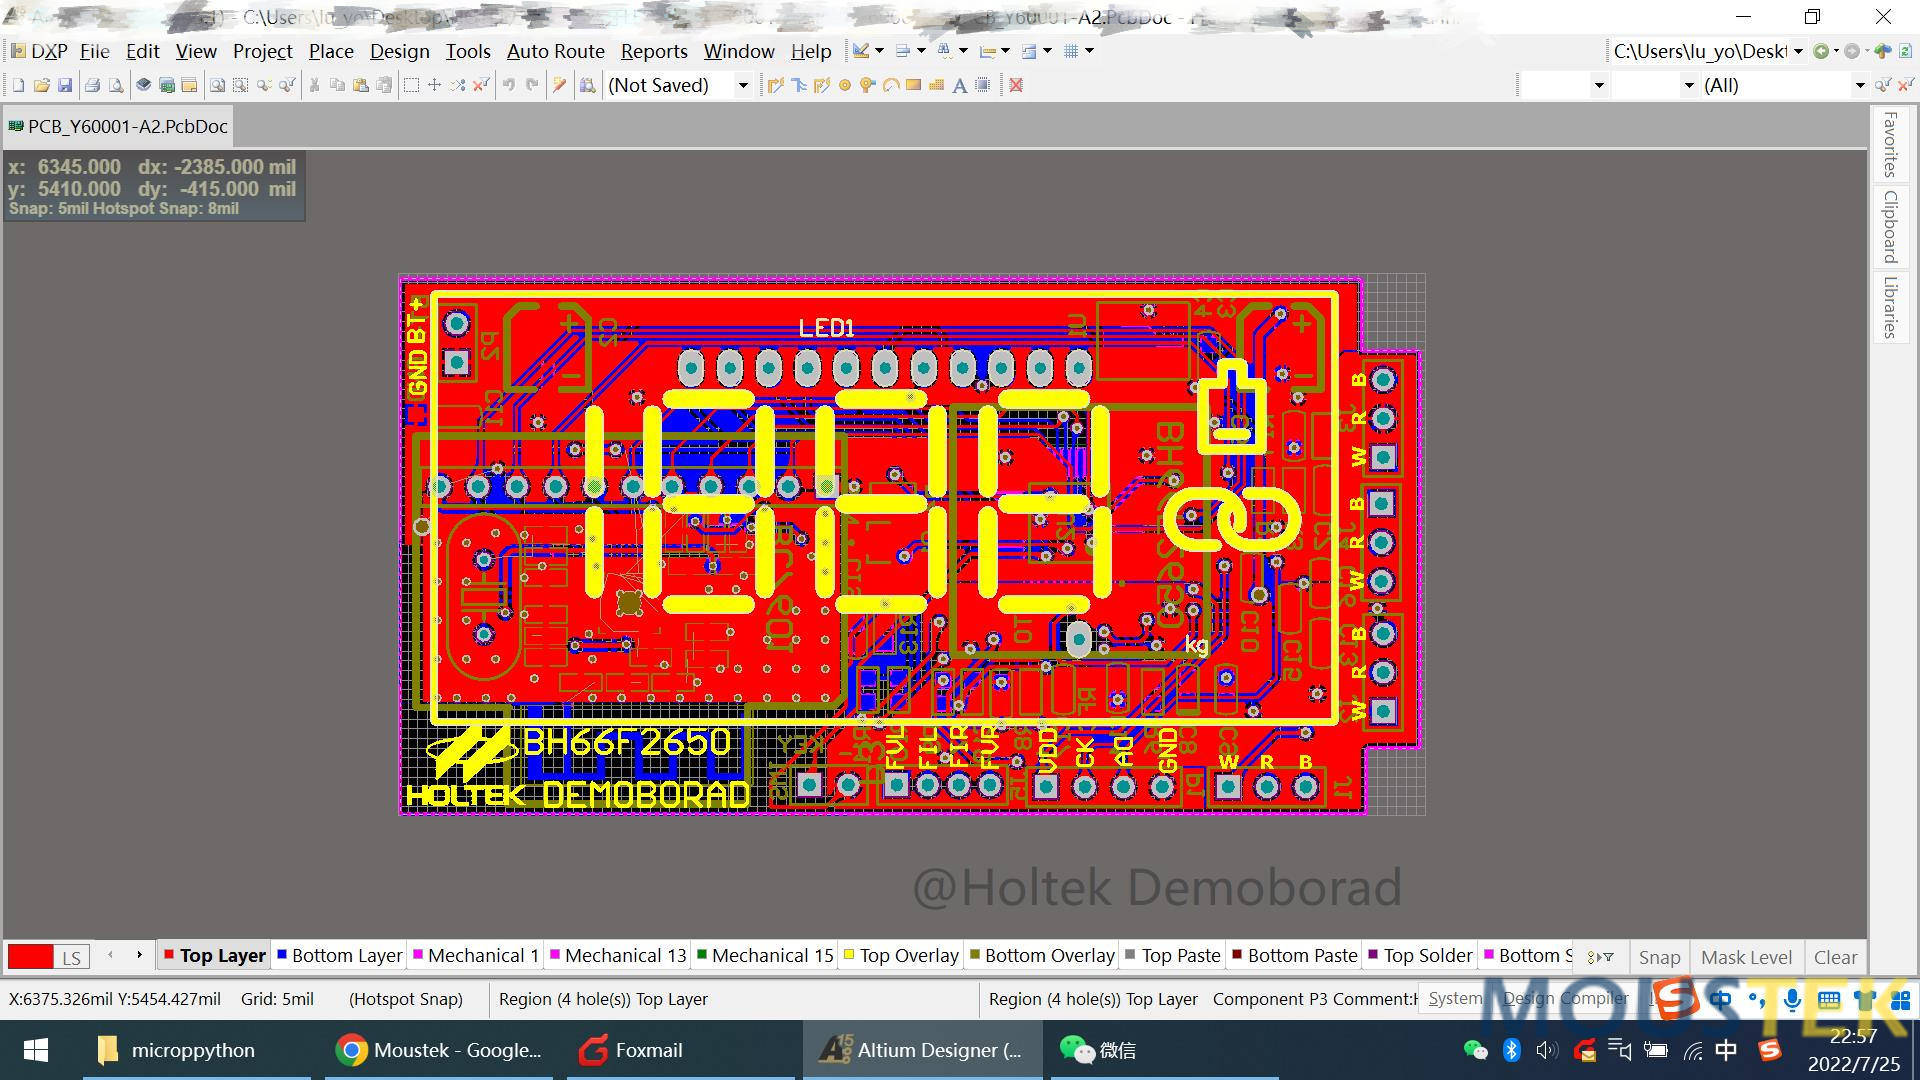The height and width of the screenshot is (1080, 1920).
Task: Click the Paste clipboard icon
Action: click(360, 85)
